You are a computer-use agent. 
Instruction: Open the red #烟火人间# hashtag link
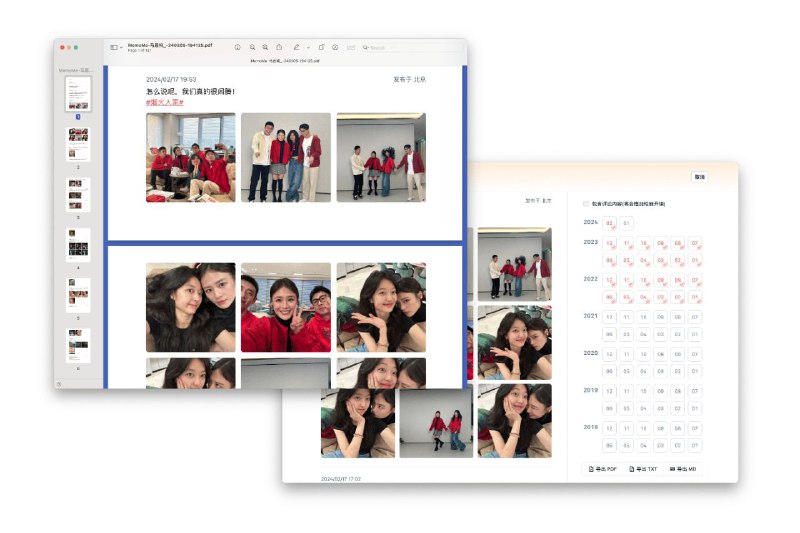click(x=165, y=102)
